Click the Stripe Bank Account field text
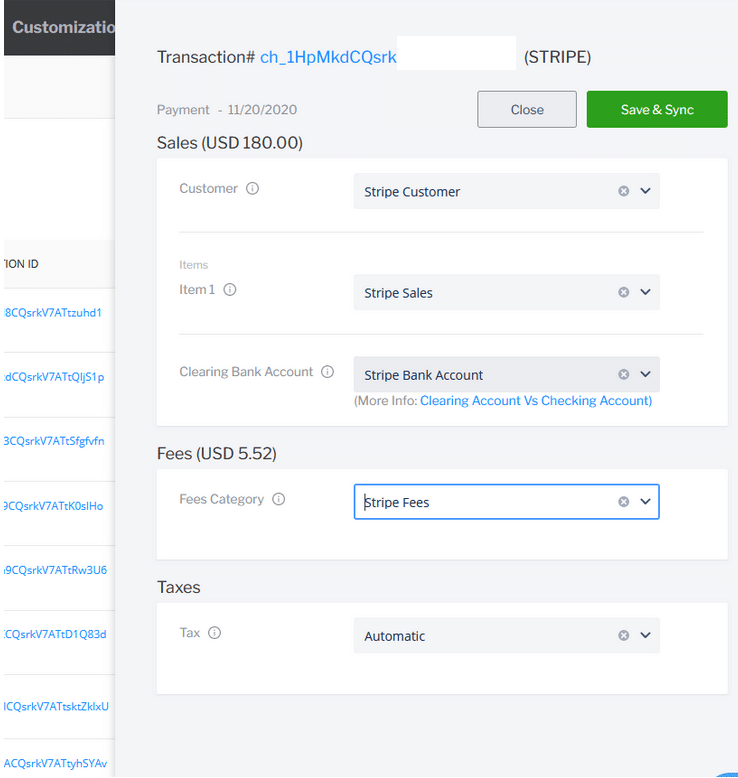The width and height of the screenshot is (738, 778). coord(423,375)
